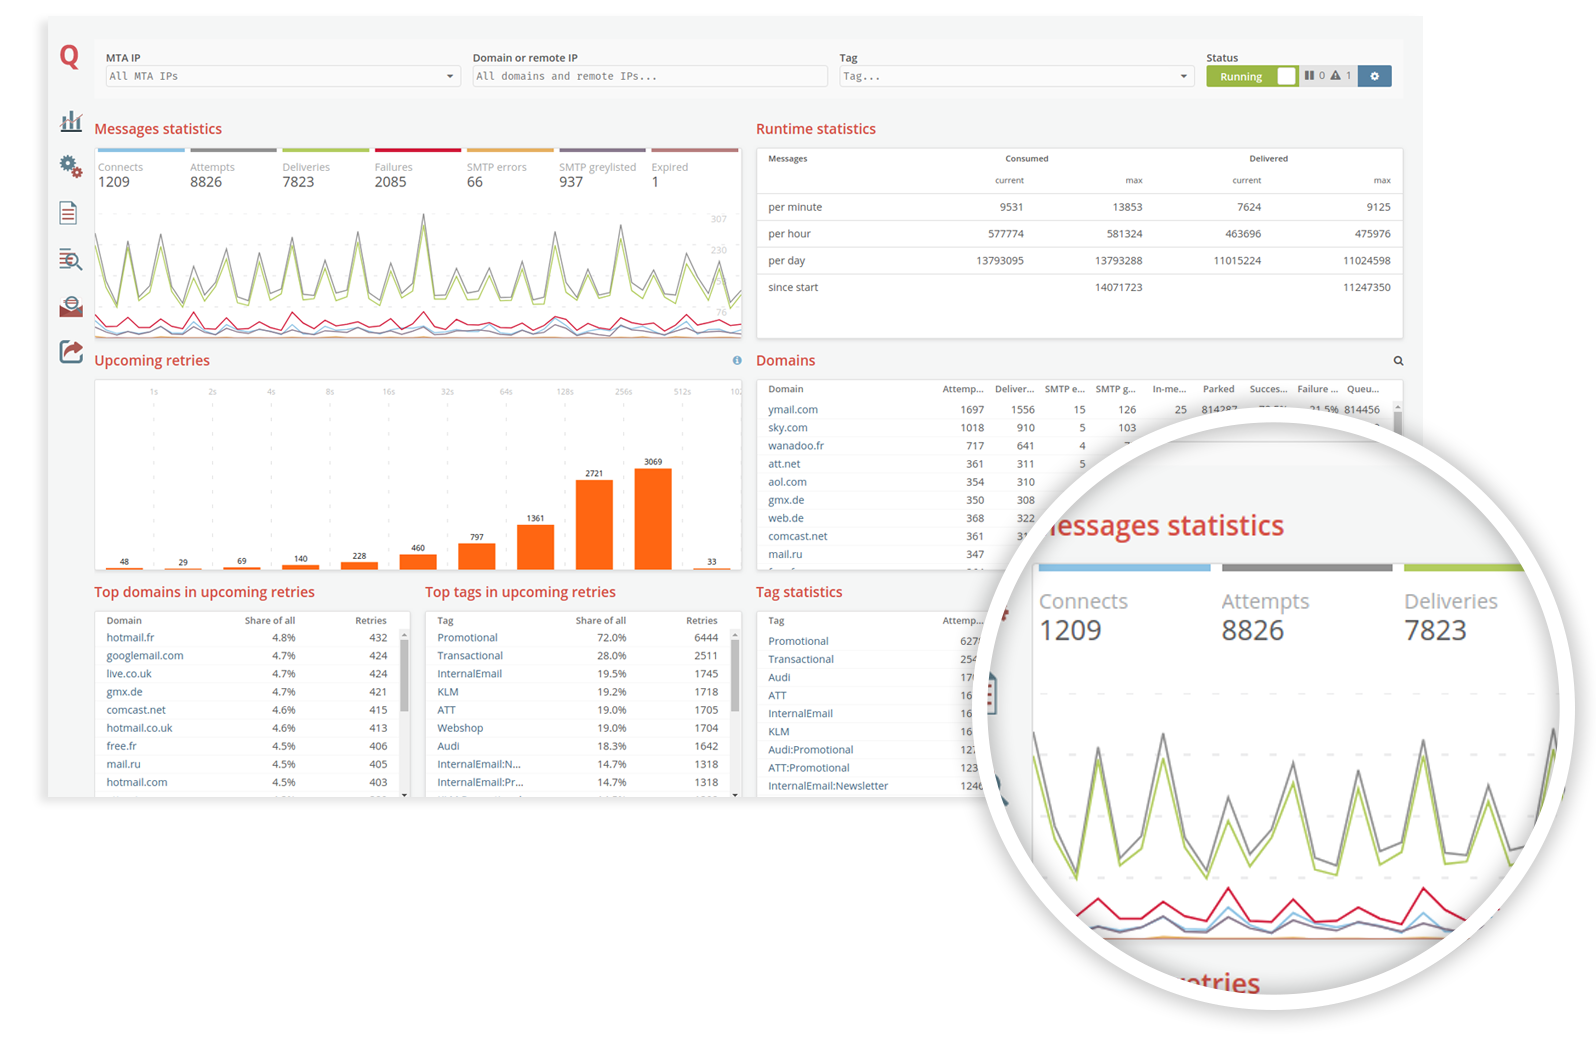The image size is (1596, 1042).
Task: Click the red Q logo icon
Action: click(x=69, y=57)
